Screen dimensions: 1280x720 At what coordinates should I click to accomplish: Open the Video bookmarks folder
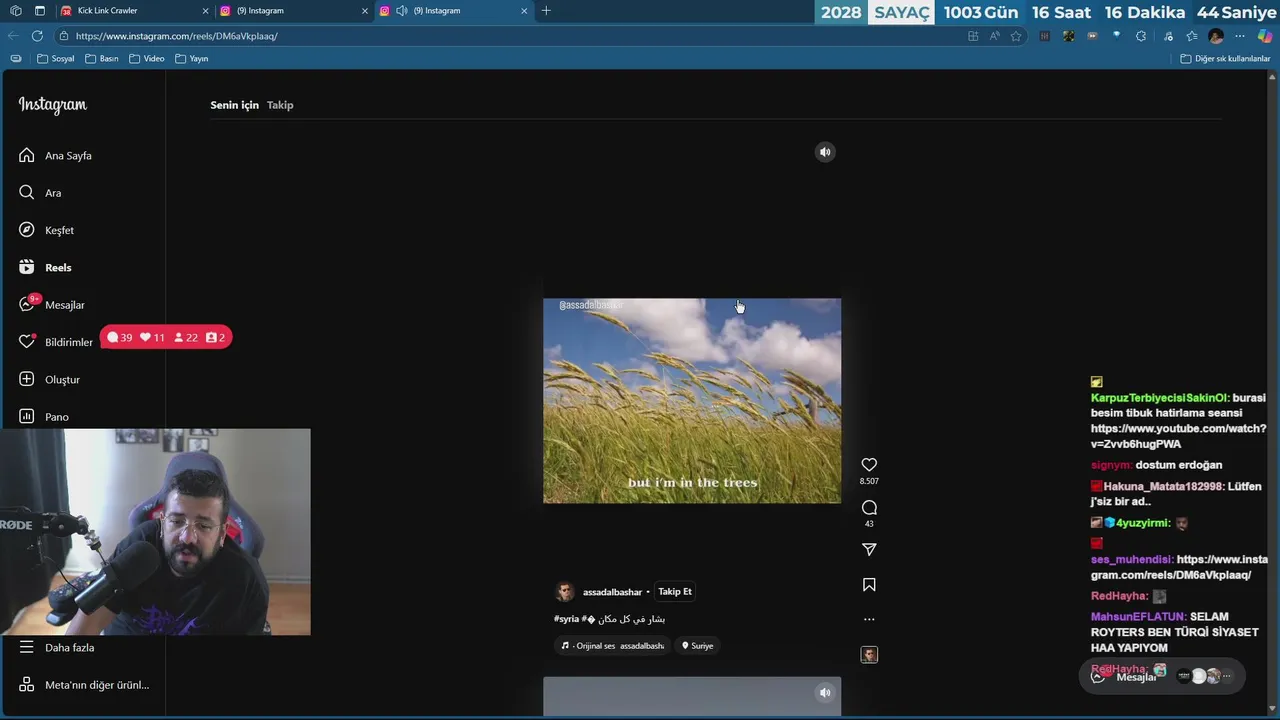coord(147,59)
